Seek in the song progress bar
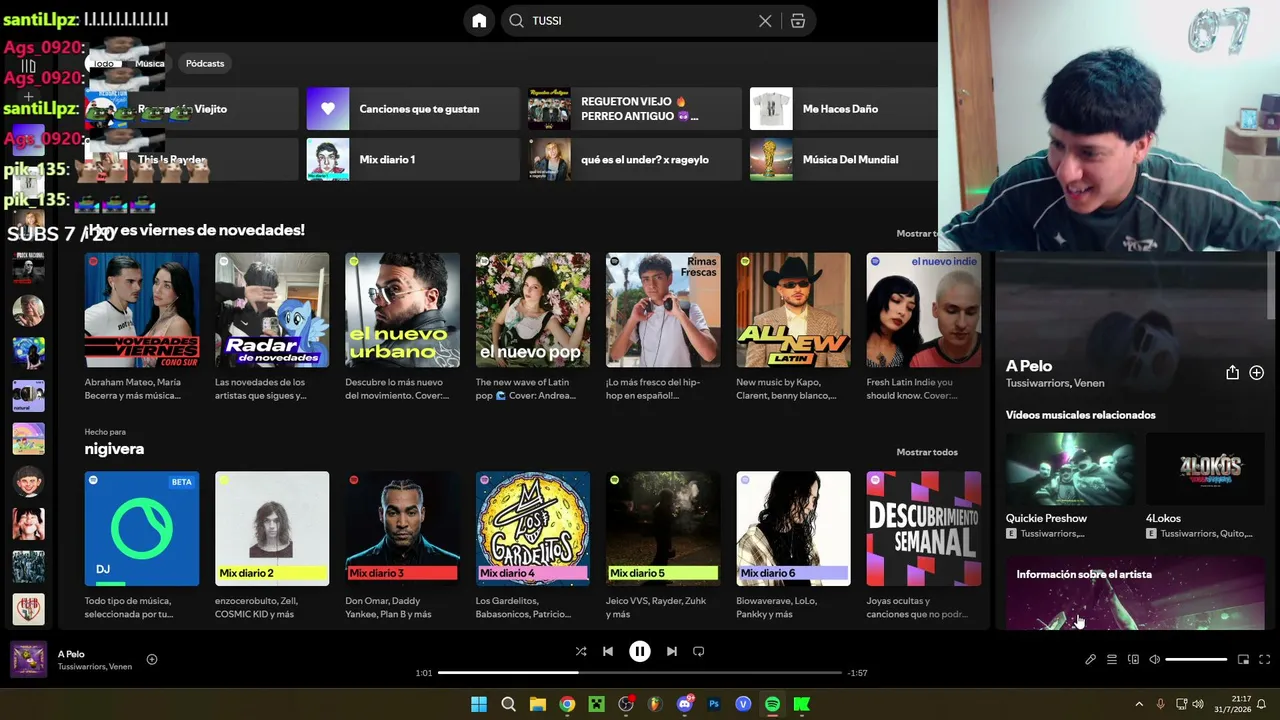 click(639, 673)
